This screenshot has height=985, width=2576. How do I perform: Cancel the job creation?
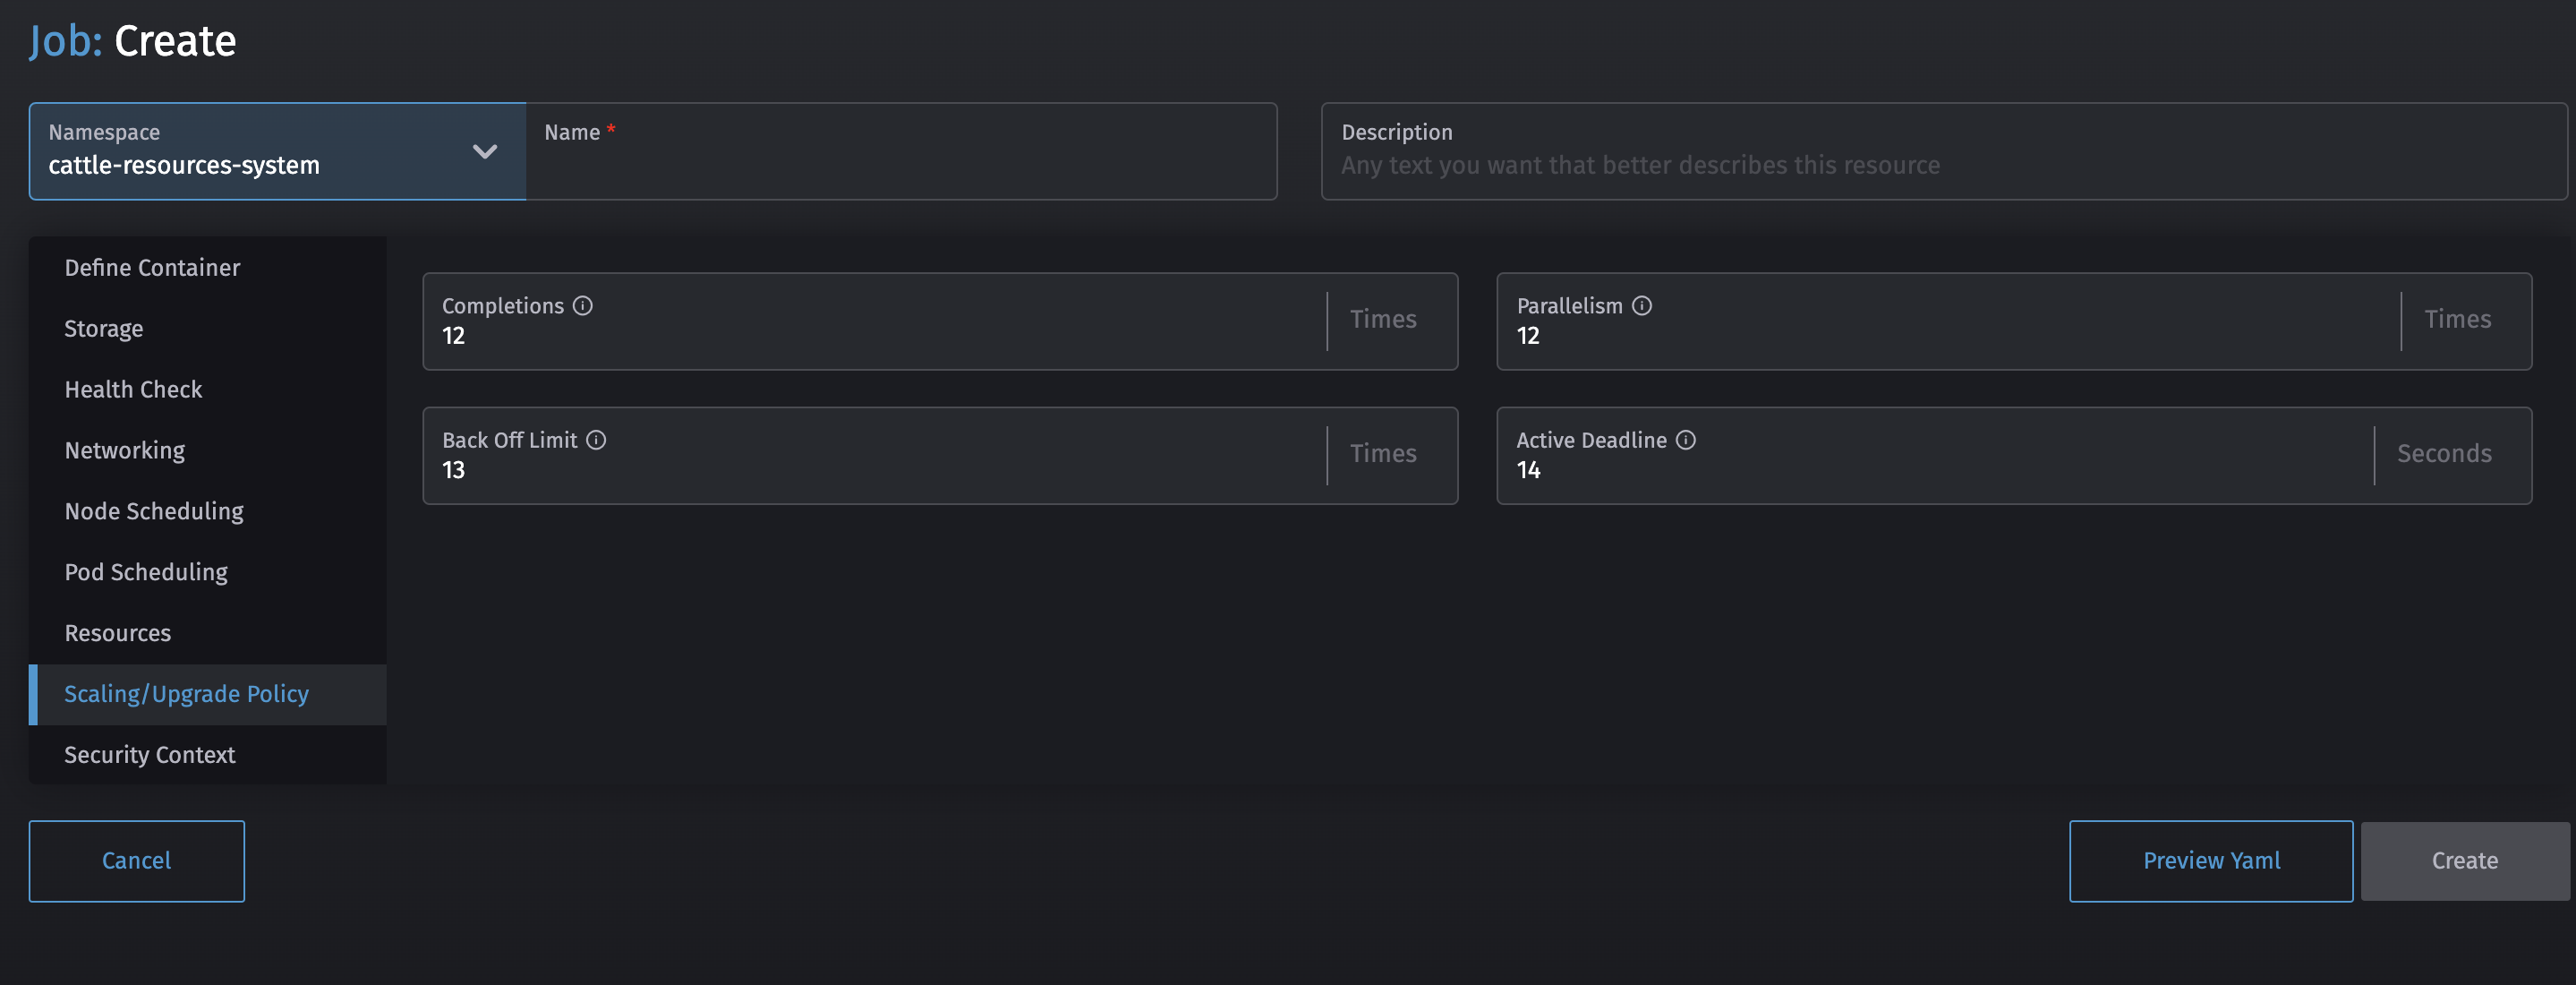point(136,860)
